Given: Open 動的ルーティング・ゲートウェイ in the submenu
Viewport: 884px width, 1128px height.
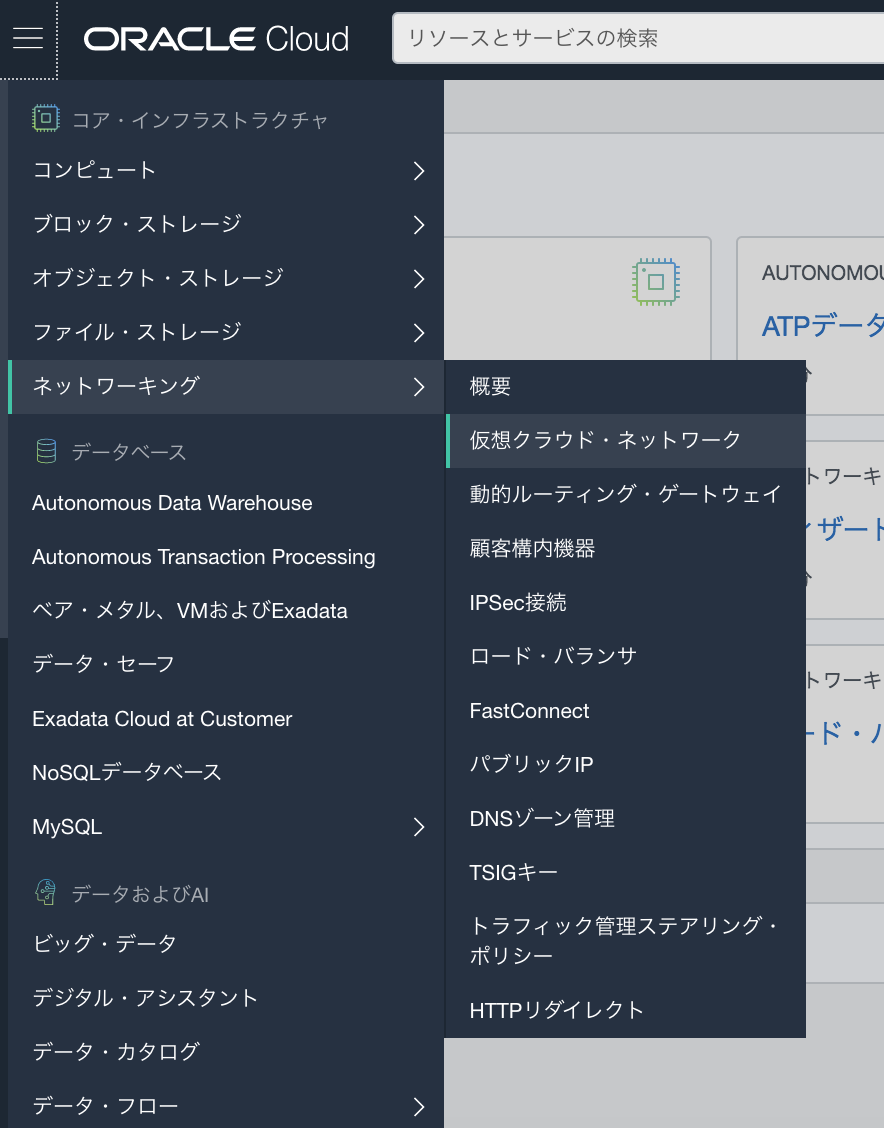Looking at the screenshot, I should click(x=625, y=494).
